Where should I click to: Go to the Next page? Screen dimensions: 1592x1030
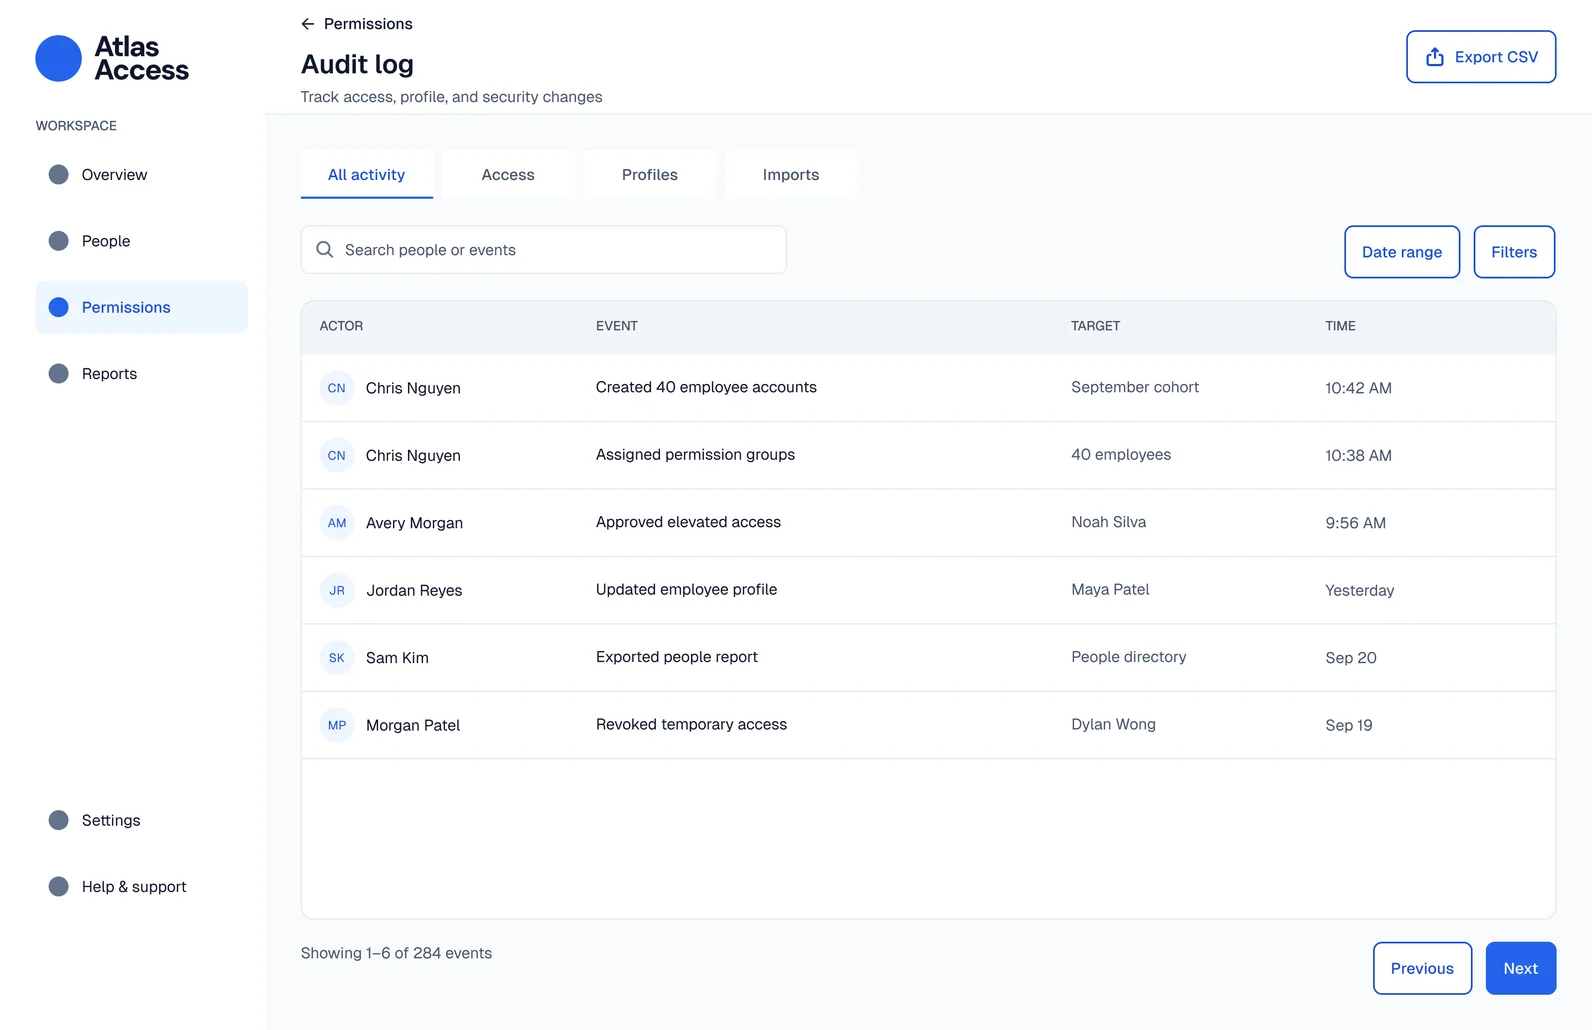tap(1521, 968)
